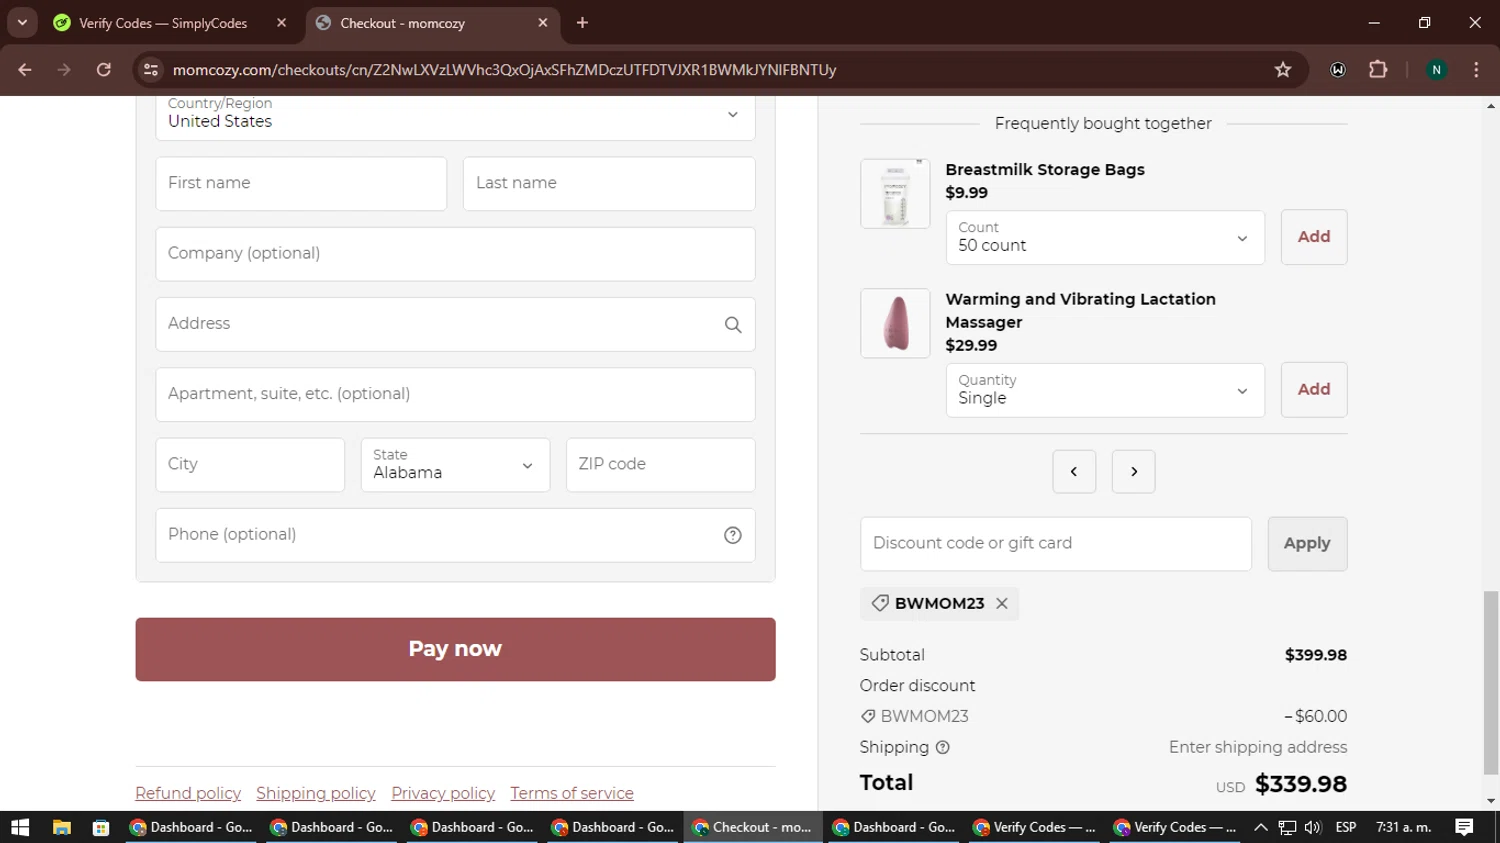Open File Explorer from the taskbar

62,827
